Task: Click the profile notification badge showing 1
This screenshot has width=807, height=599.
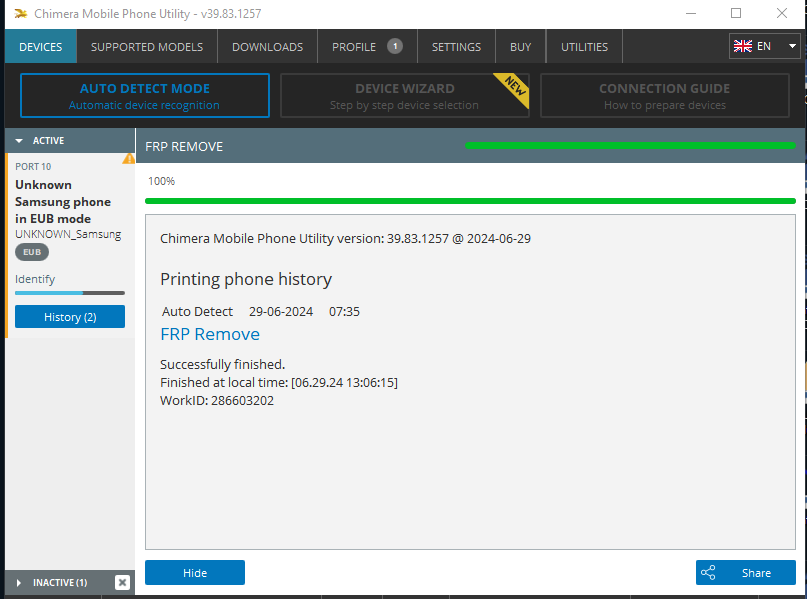Action: click(x=395, y=46)
